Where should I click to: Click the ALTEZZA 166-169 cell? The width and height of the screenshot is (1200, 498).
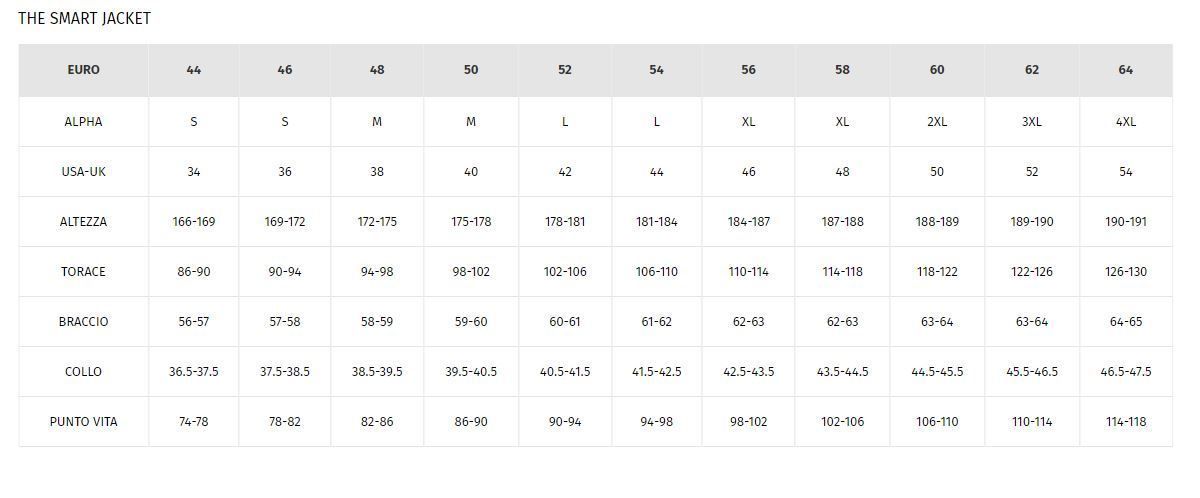click(193, 222)
